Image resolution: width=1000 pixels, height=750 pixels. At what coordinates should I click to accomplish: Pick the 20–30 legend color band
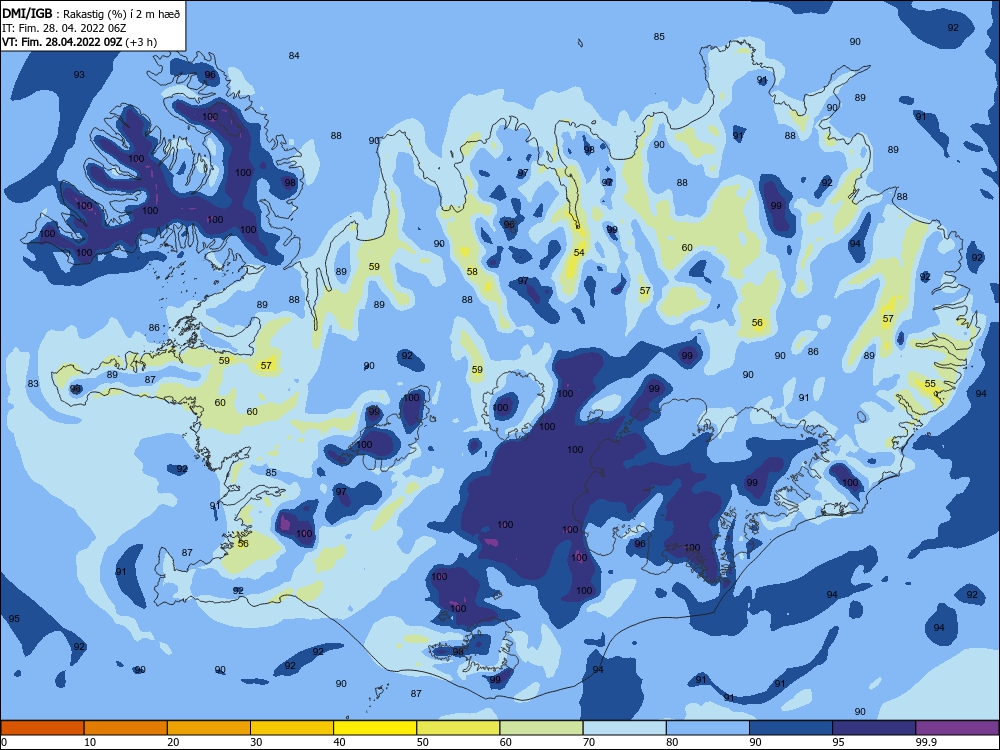tap(209, 728)
